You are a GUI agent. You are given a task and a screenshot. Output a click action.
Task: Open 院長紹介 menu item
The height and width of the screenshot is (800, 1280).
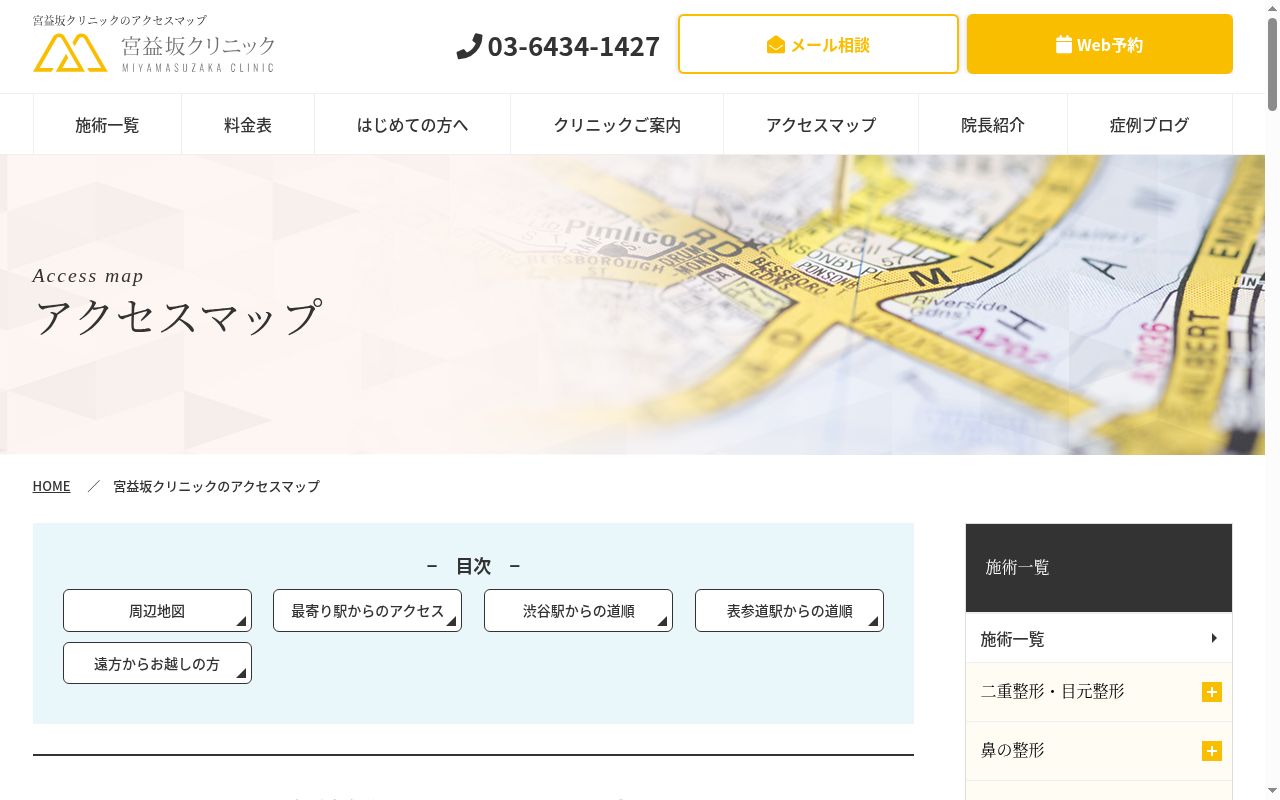(x=993, y=125)
